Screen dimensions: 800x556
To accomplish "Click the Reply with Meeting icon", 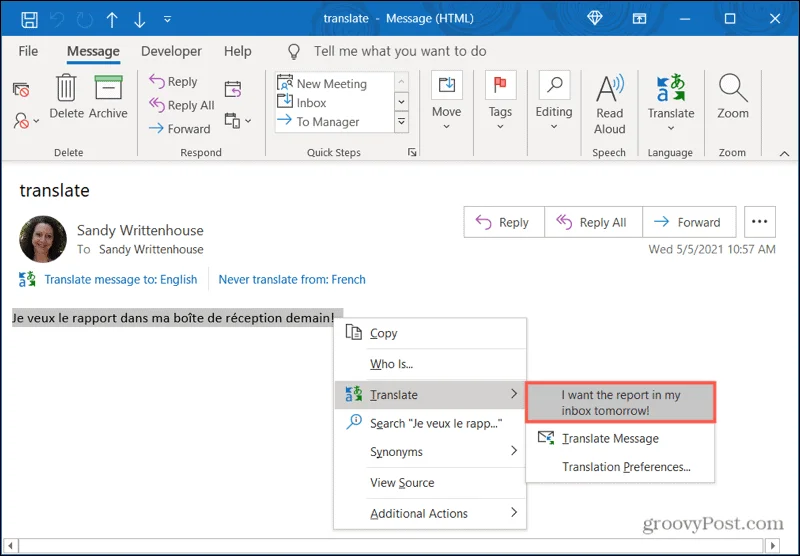I will click(x=233, y=89).
